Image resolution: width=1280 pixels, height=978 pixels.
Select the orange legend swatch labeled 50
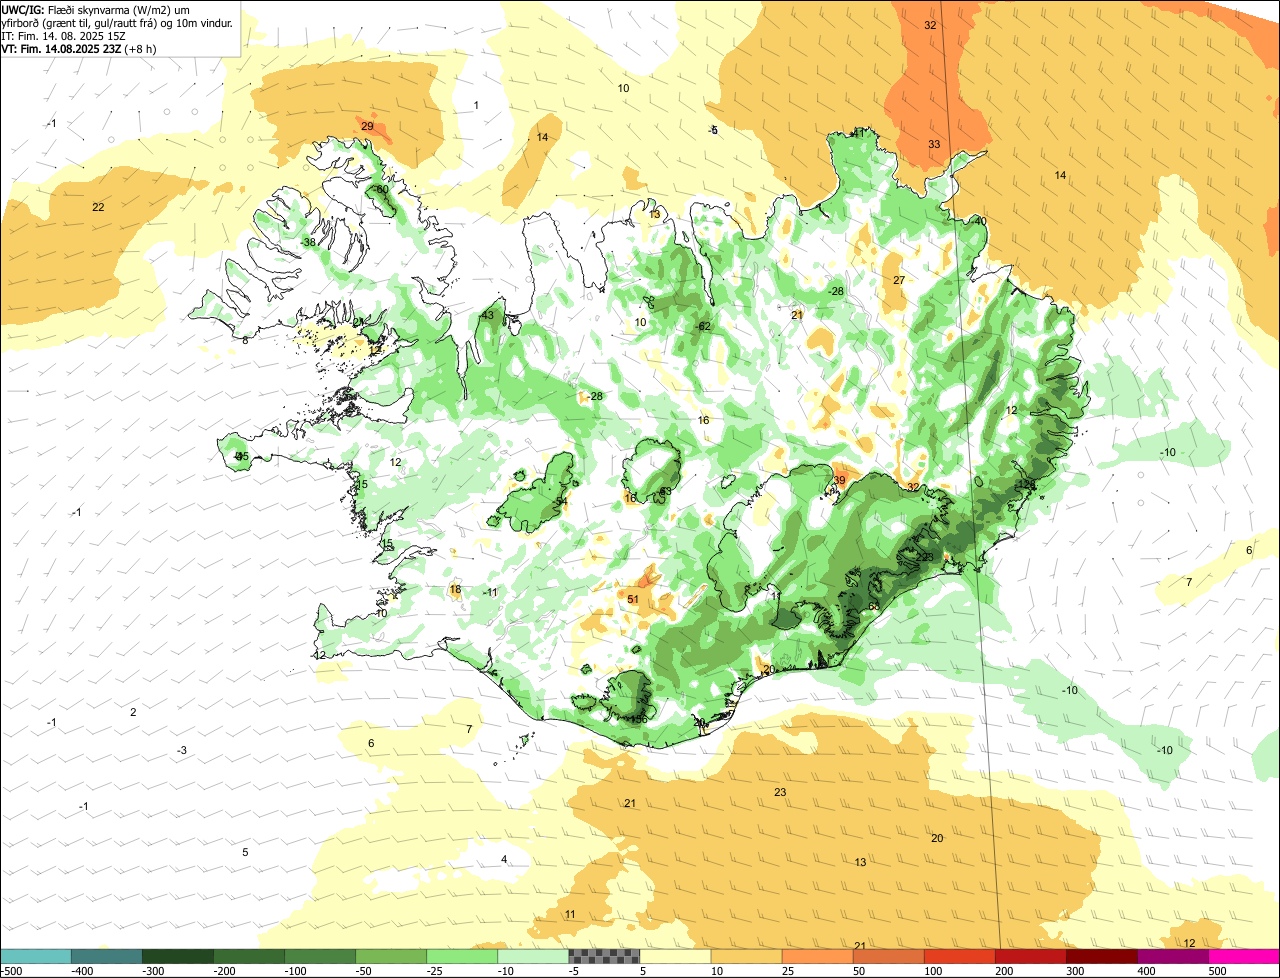tap(888, 956)
